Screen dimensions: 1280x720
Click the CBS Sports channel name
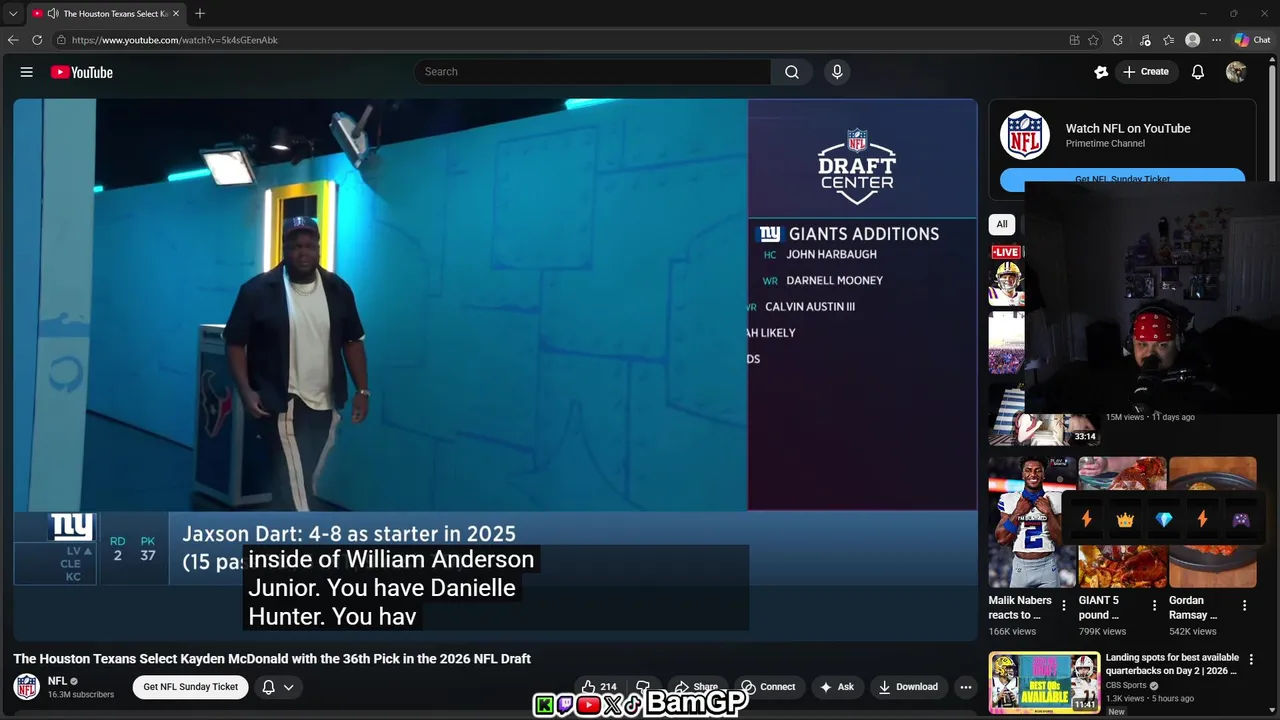(x=1126, y=685)
